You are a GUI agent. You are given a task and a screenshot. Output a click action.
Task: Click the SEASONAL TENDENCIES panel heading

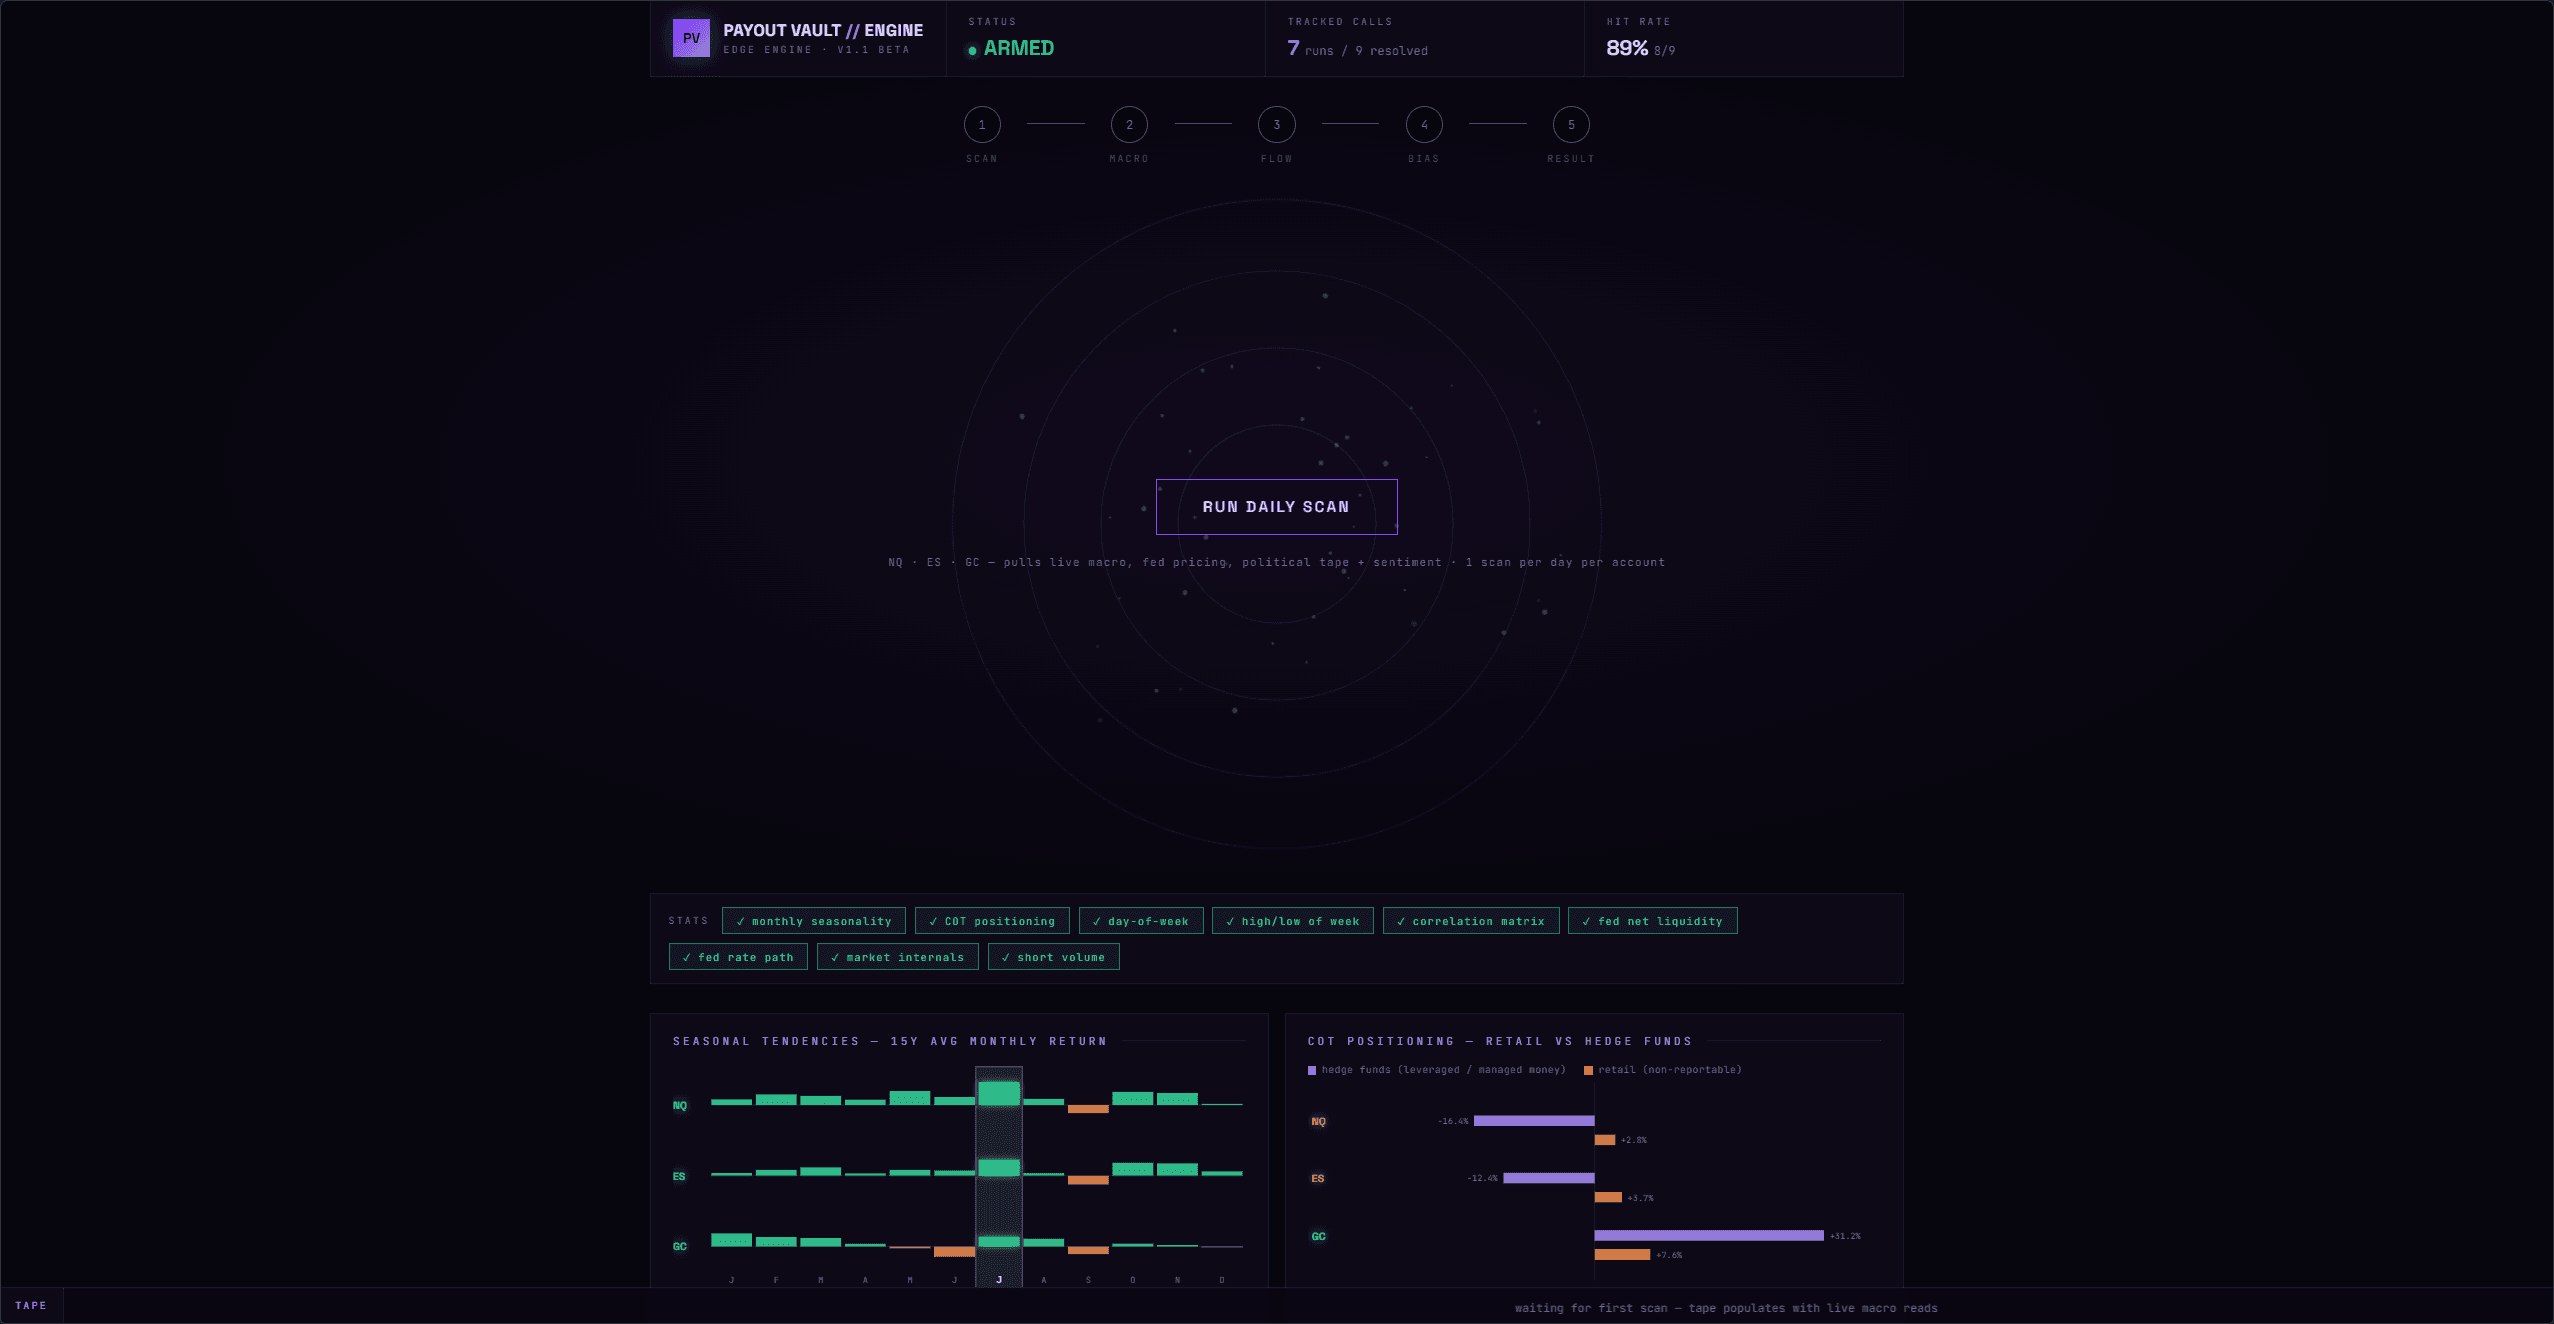point(890,1041)
